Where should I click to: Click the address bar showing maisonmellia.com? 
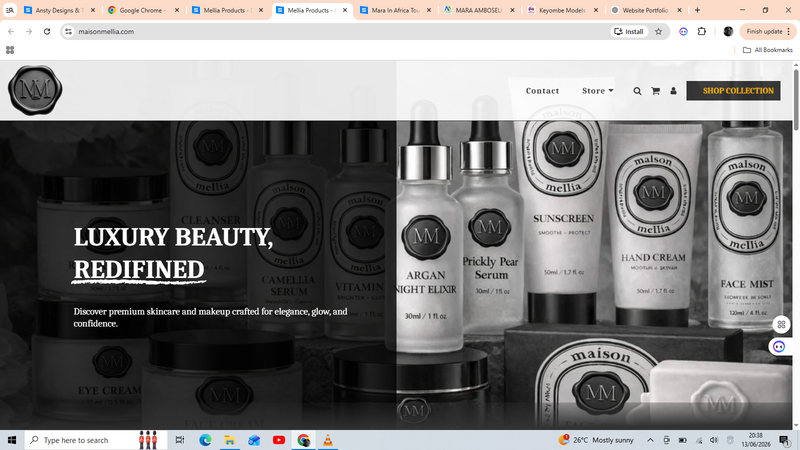click(337, 32)
